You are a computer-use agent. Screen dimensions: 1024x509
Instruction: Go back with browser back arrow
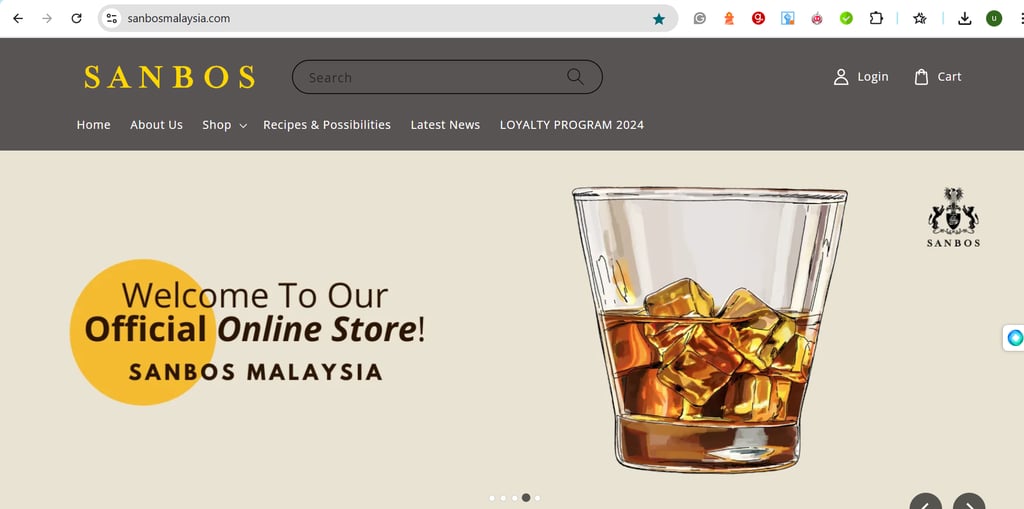pos(18,18)
